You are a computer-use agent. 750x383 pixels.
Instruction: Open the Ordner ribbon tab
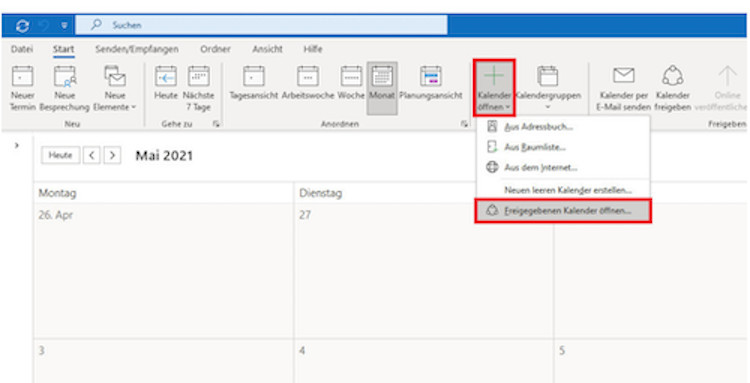[215, 49]
